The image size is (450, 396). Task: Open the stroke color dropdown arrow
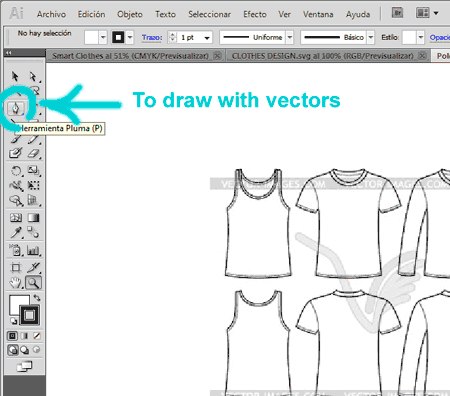[130, 37]
